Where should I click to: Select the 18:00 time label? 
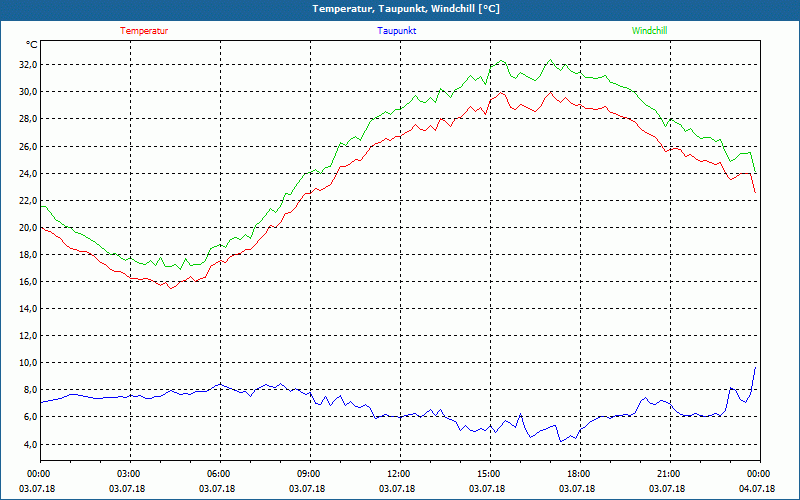[579, 474]
